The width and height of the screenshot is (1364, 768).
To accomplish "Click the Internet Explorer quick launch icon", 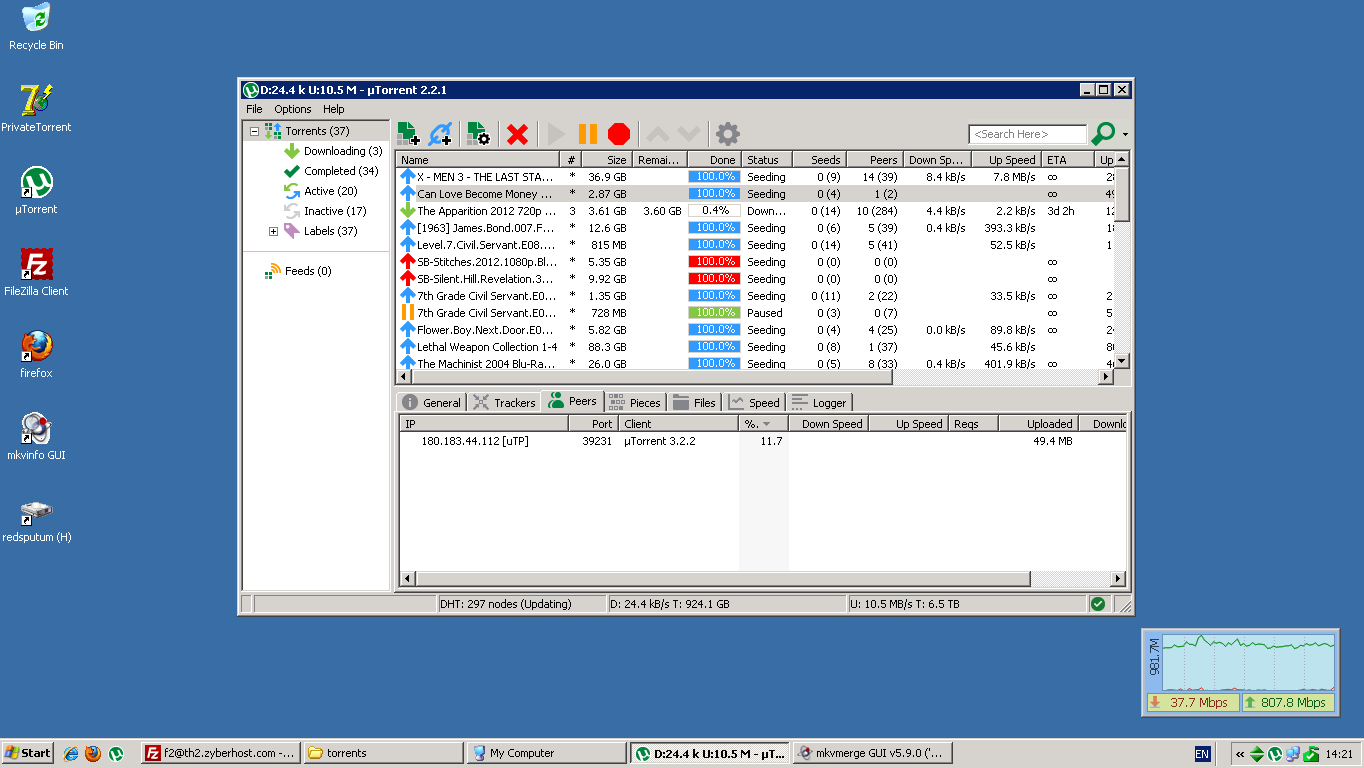I will pos(71,753).
